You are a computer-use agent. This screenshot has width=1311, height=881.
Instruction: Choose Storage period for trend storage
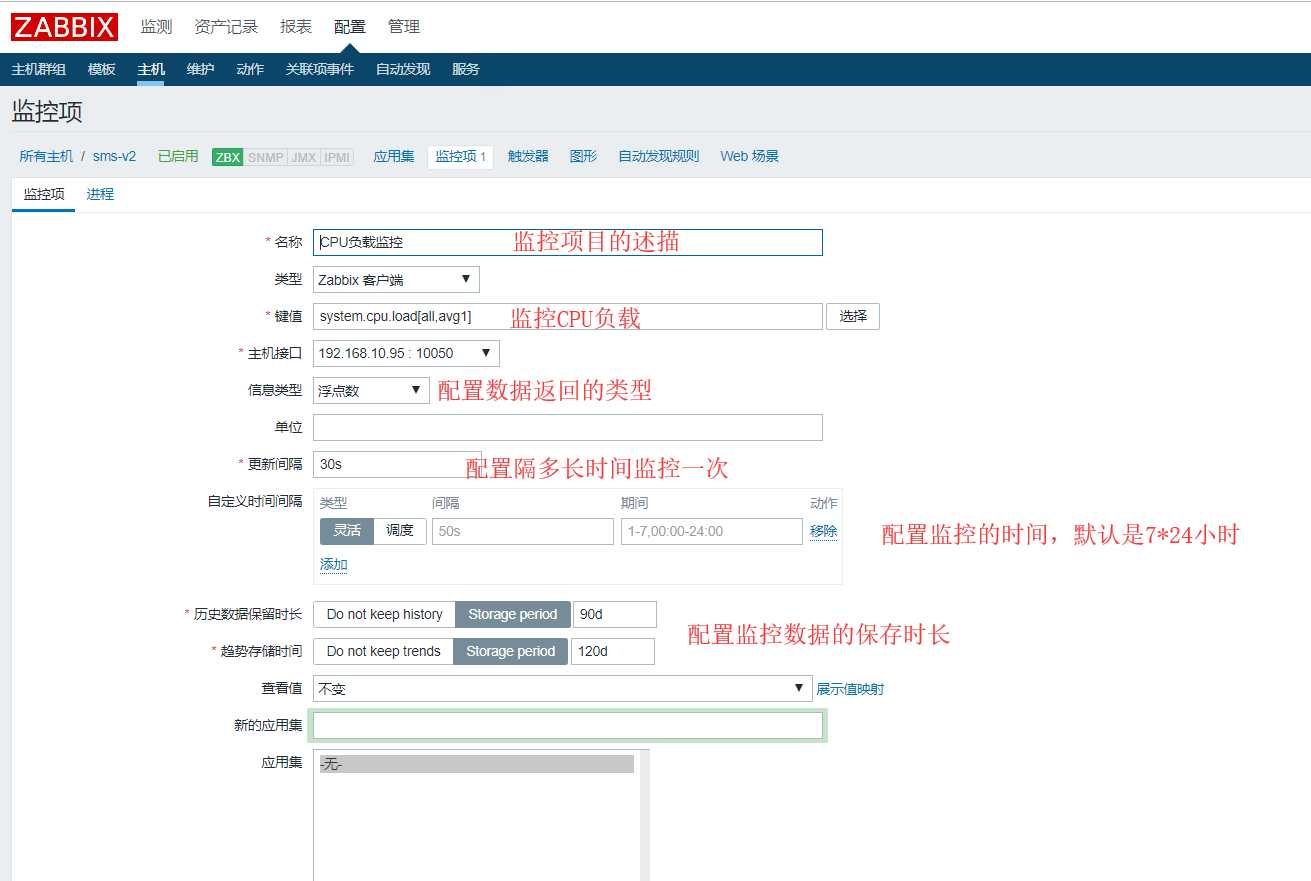[511, 651]
